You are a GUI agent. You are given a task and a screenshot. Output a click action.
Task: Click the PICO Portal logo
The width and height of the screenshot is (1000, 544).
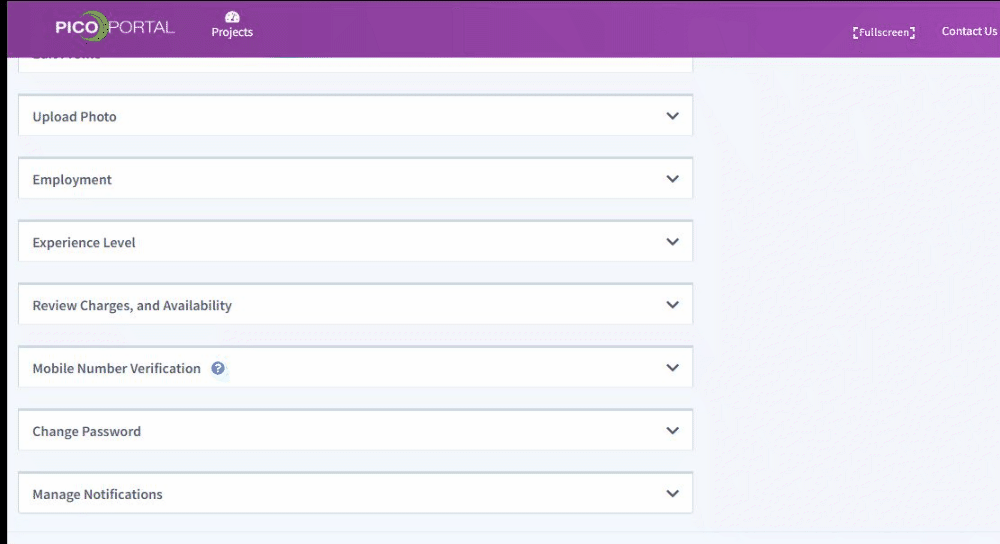114,27
